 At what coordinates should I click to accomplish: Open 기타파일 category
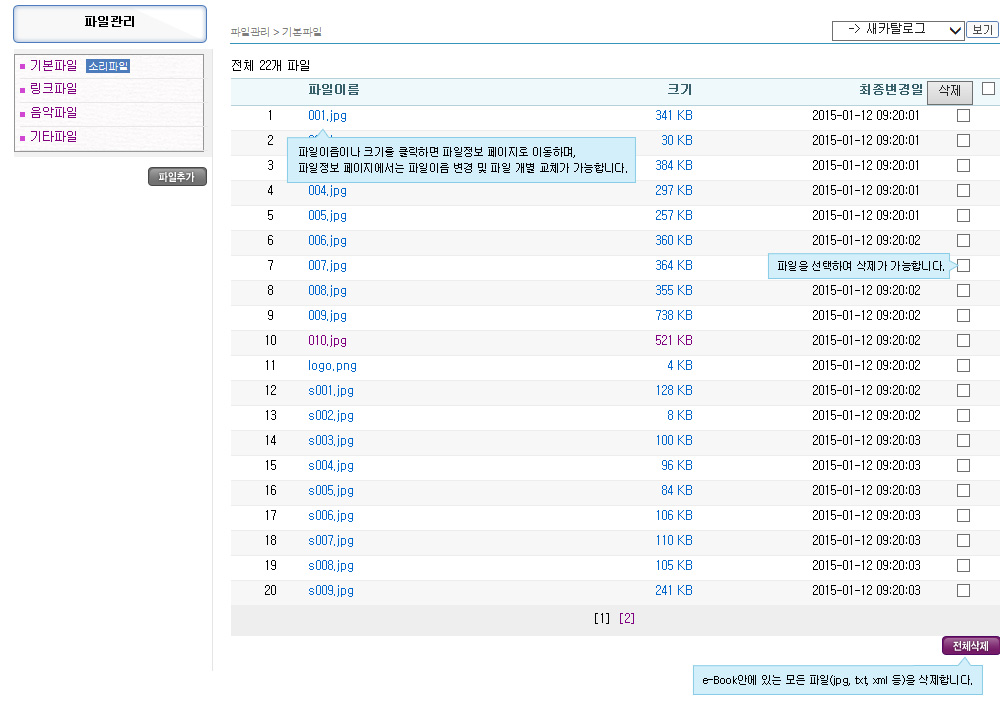click(53, 137)
